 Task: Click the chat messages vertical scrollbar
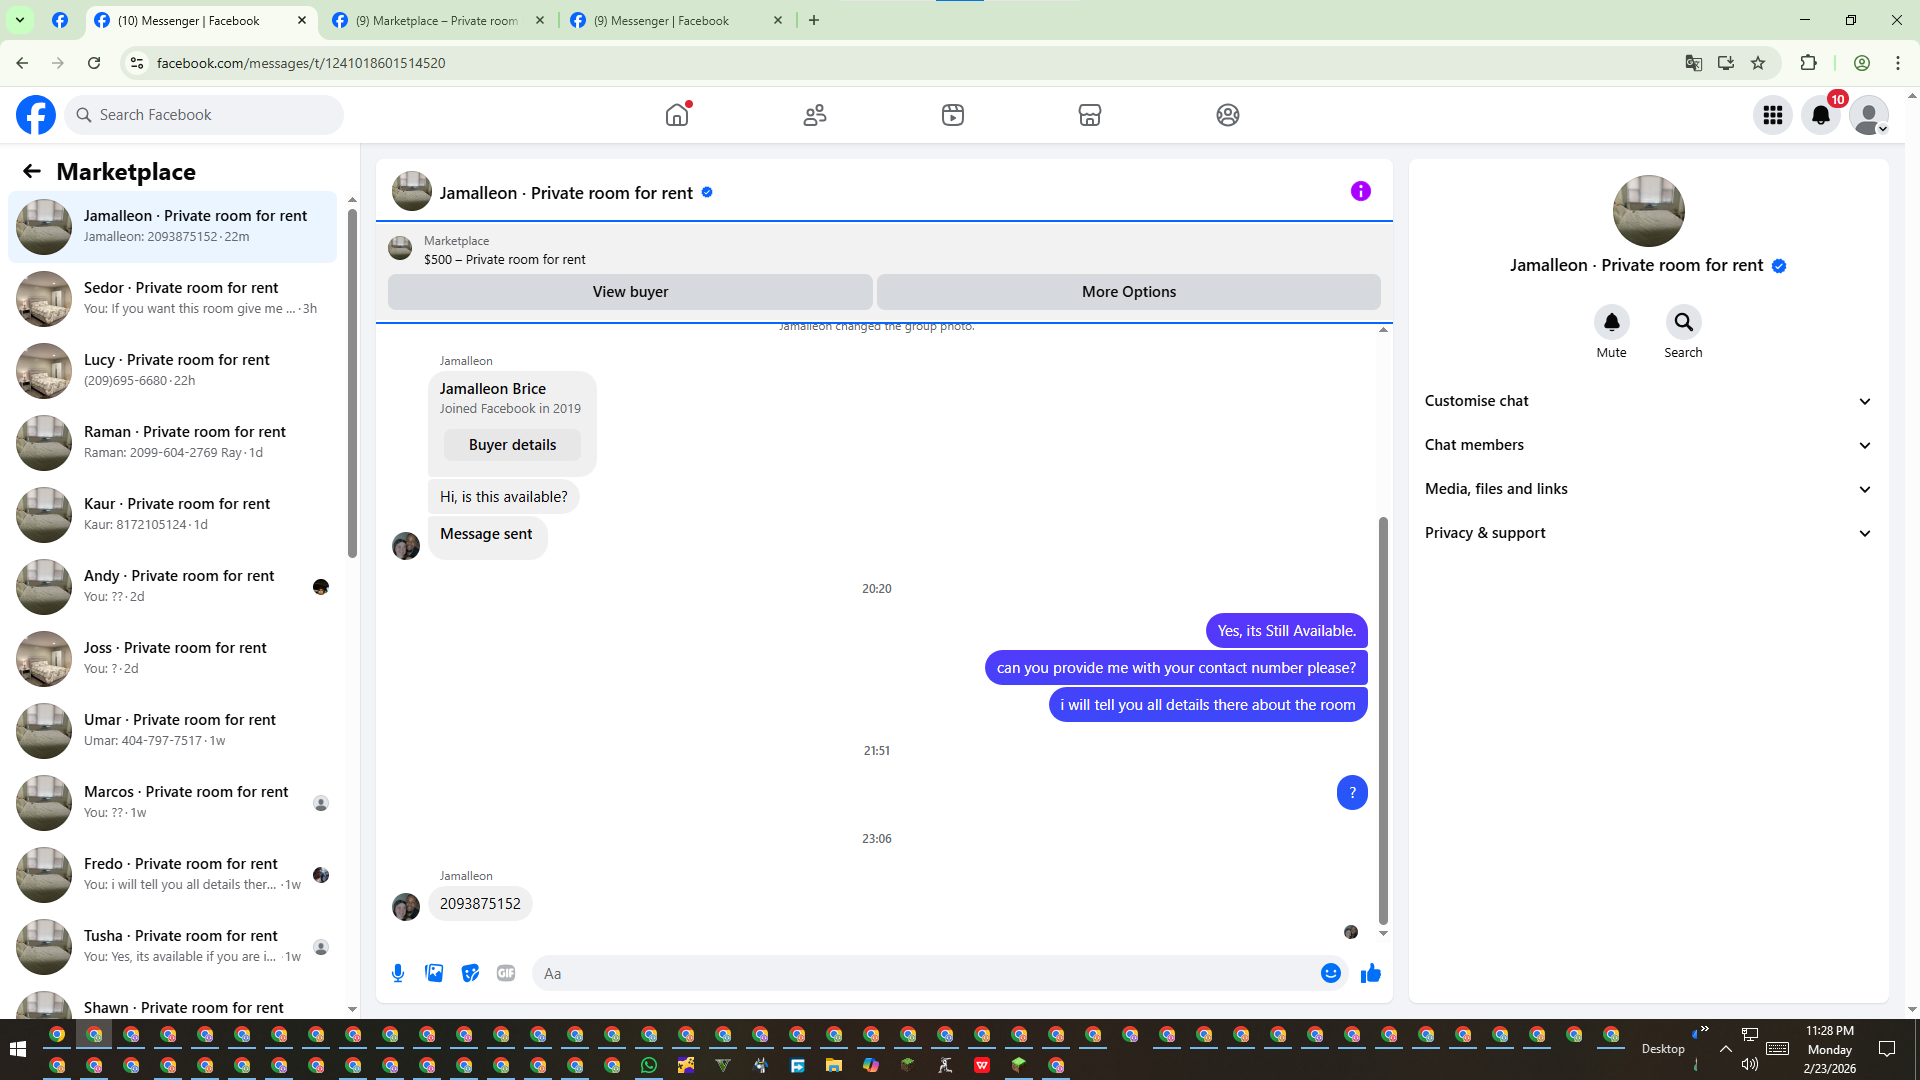coord(1383,720)
